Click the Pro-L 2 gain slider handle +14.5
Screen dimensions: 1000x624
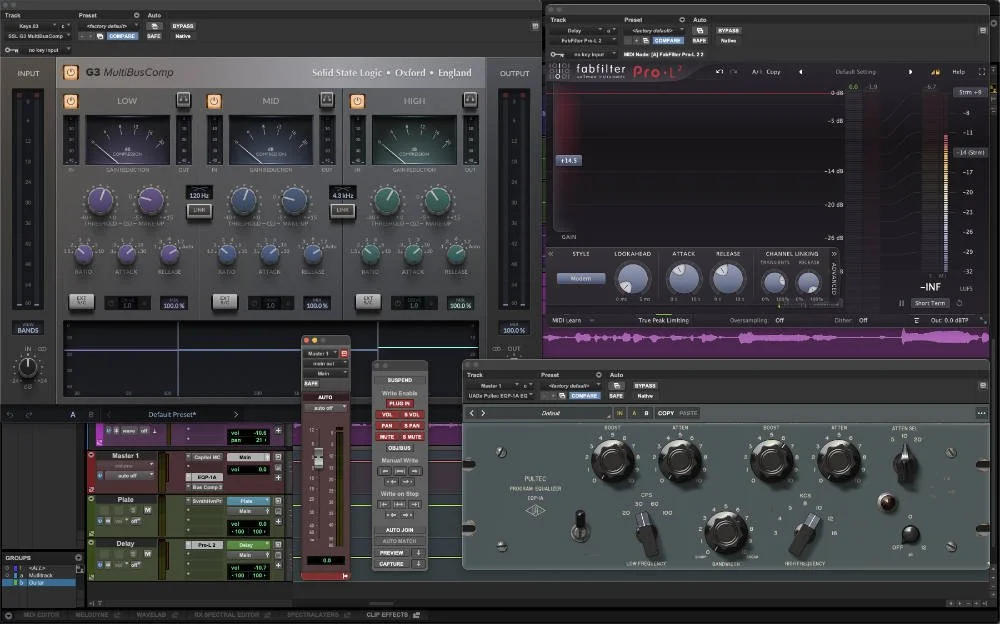(569, 160)
